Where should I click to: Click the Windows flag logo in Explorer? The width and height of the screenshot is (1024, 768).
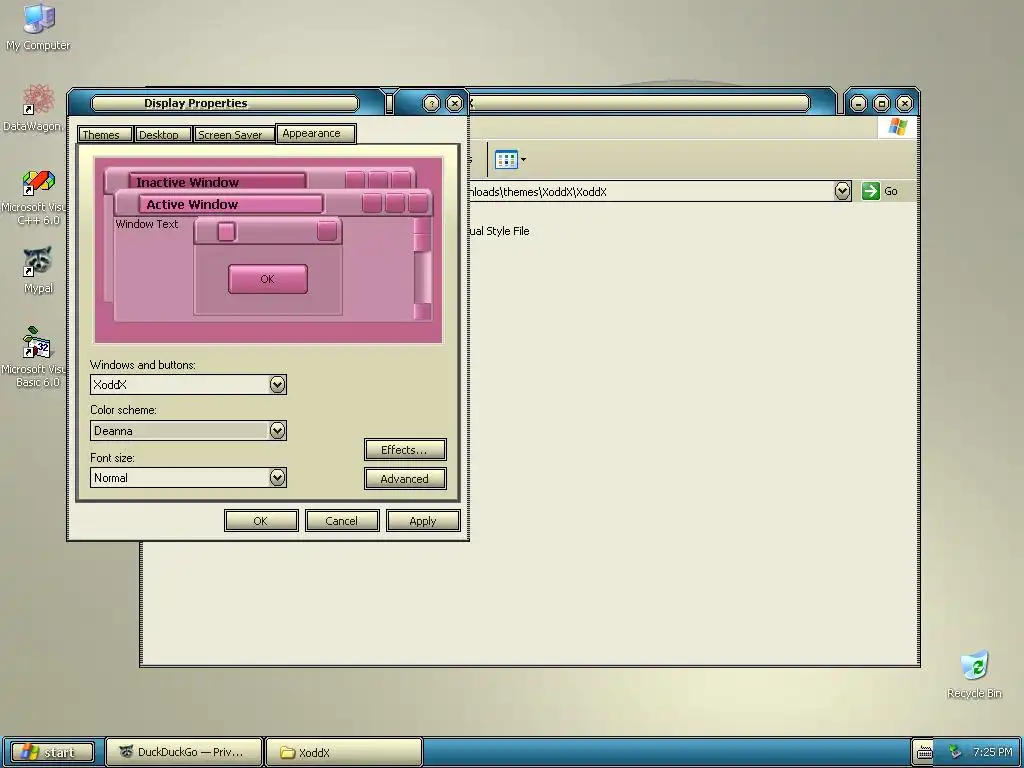(897, 127)
